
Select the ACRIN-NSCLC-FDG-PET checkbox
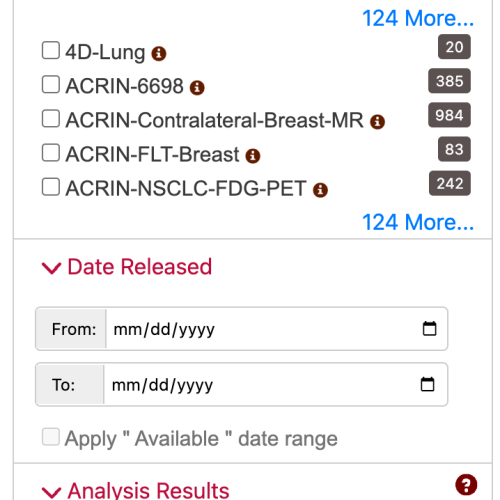51,187
